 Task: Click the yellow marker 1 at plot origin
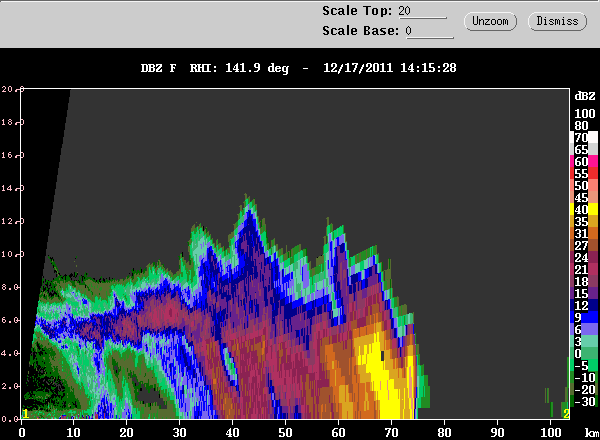click(25, 414)
